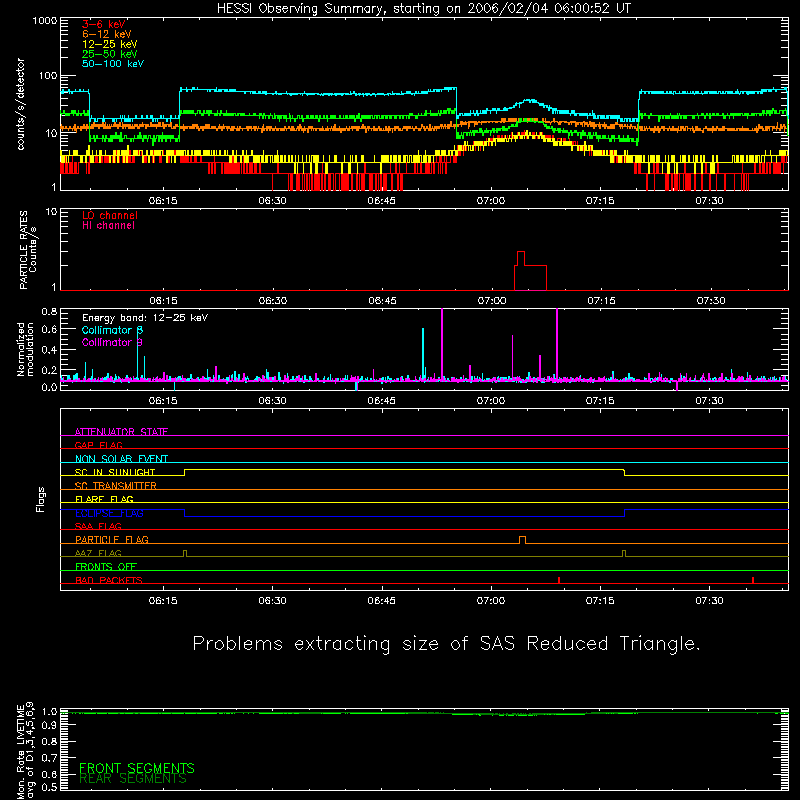Click the BAD PACKETS tick near 07:36
This screenshot has height=800, width=800.
click(x=753, y=580)
